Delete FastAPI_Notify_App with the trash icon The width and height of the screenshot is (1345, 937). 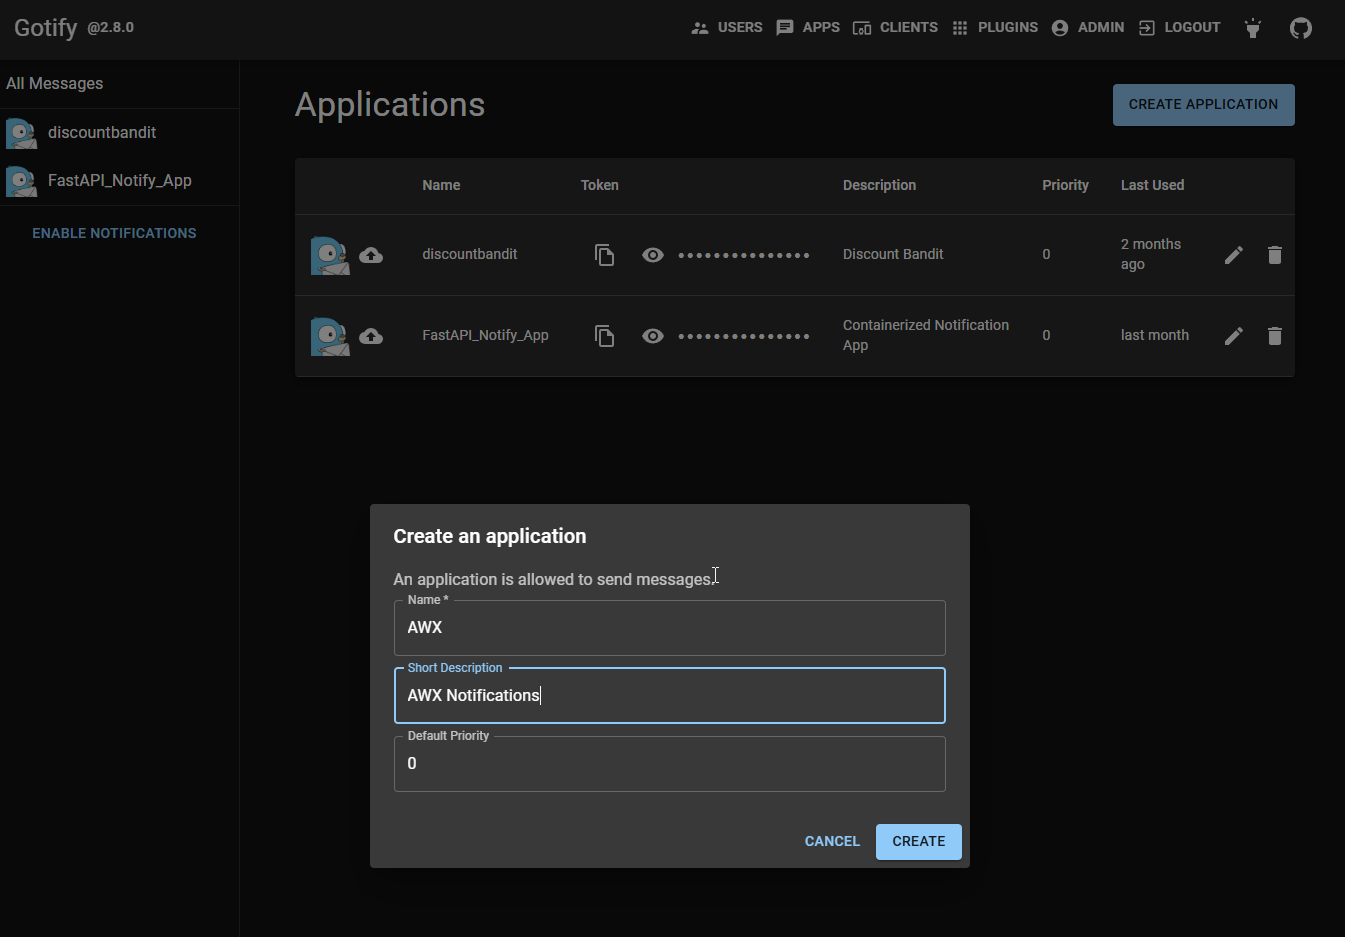(x=1274, y=335)
